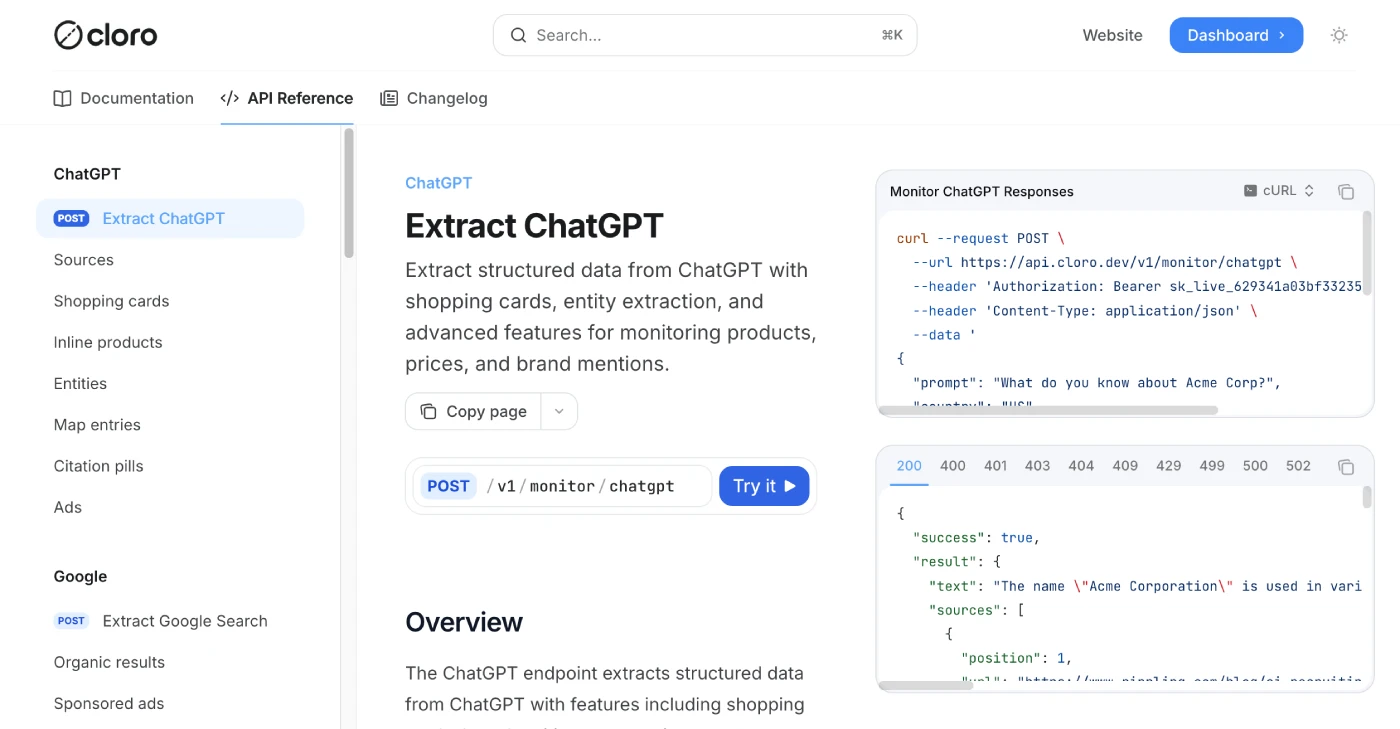Copy the response code sample
This screenshot has height=729, width=1400.
tap(1346, 467)
